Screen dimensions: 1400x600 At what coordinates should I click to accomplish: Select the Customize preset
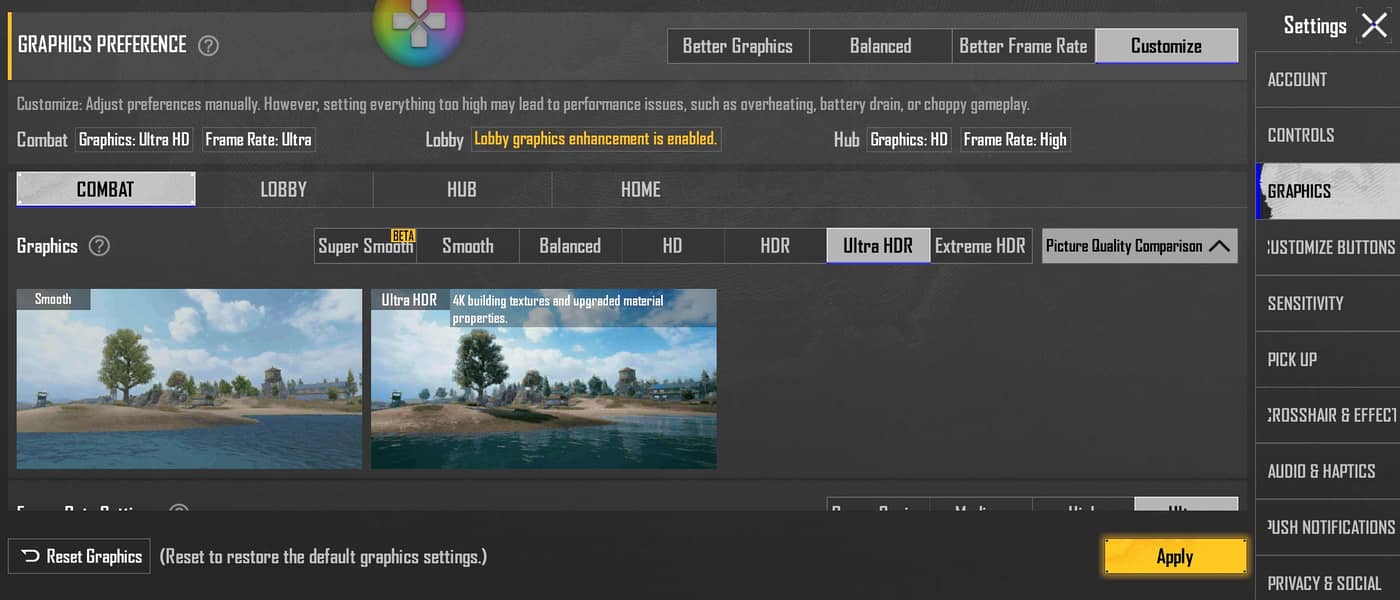coord(1166,46)
